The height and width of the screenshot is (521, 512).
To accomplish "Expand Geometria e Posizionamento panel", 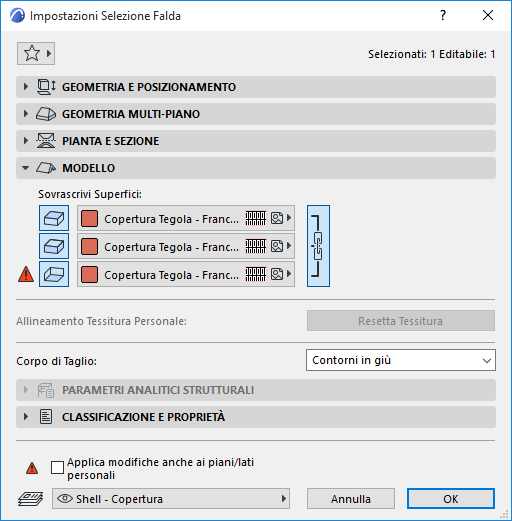I will coord(256,87).
